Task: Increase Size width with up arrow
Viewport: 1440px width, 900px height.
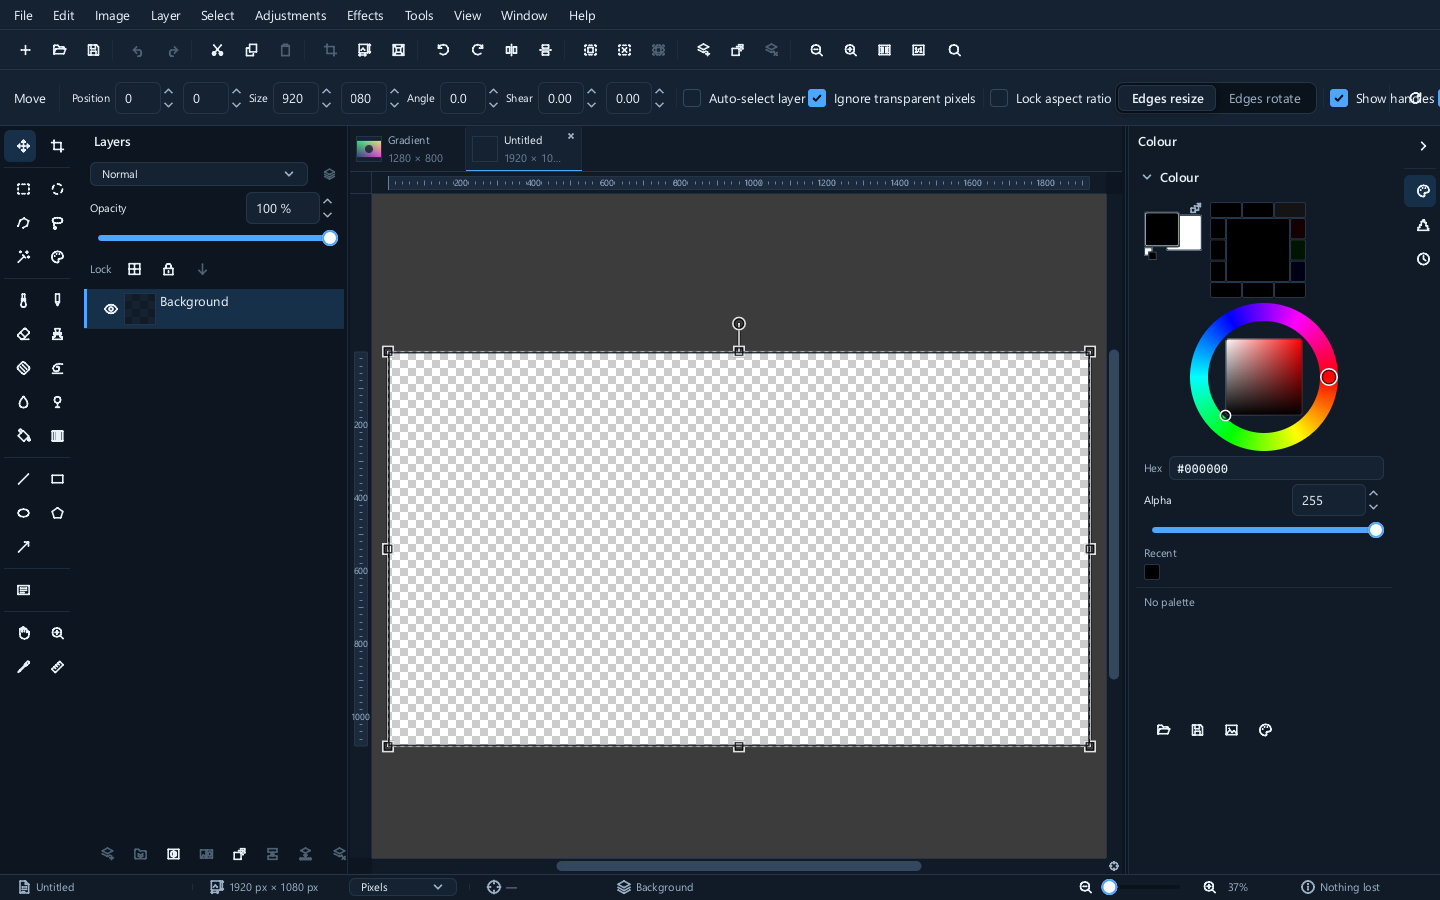Action: (326, 91)
